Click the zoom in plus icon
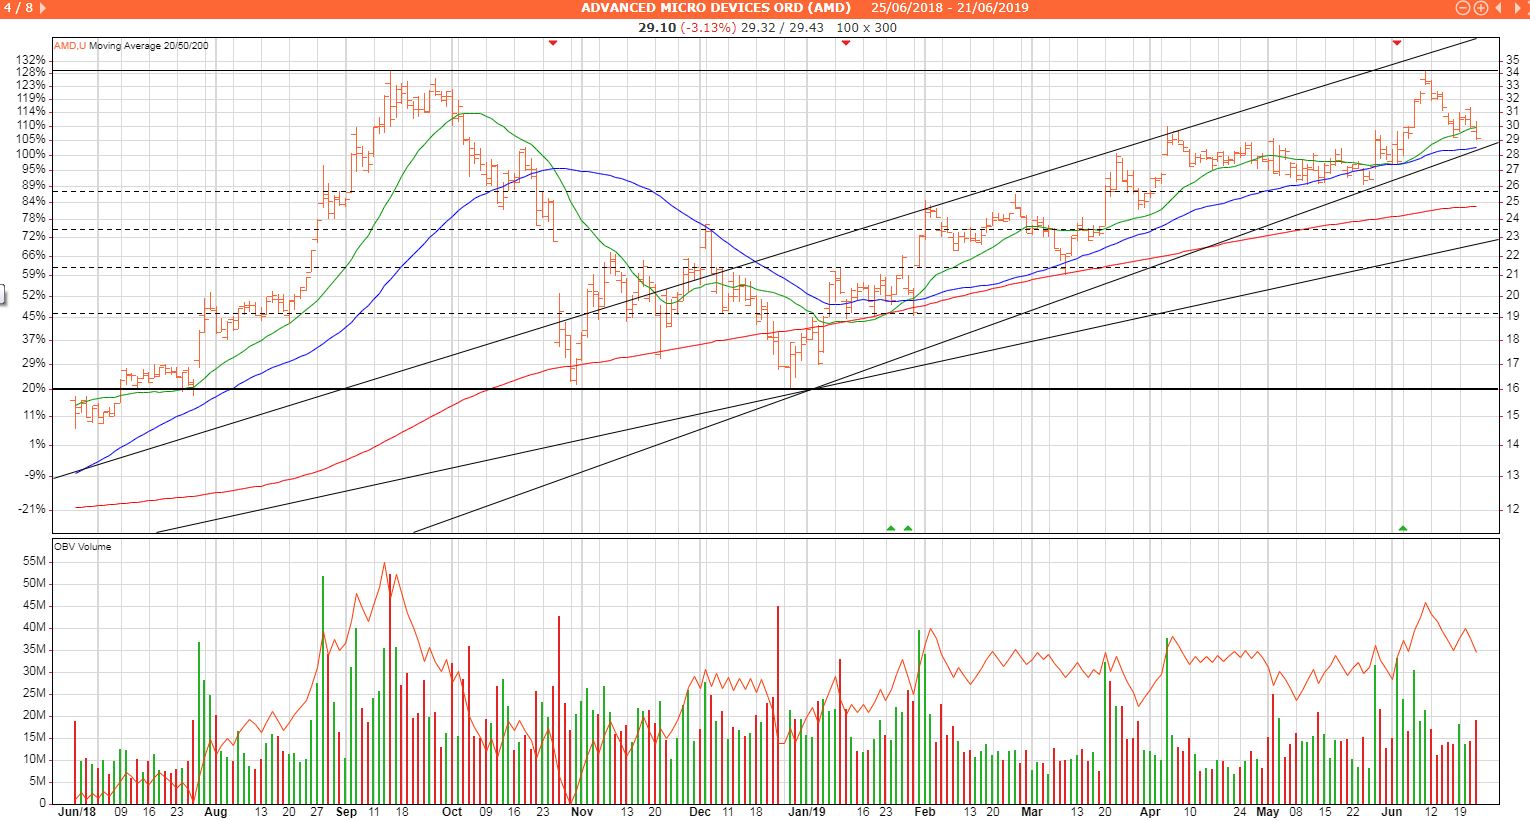Viewport: 1530px width, 821px height. [x=1480, y=8]
